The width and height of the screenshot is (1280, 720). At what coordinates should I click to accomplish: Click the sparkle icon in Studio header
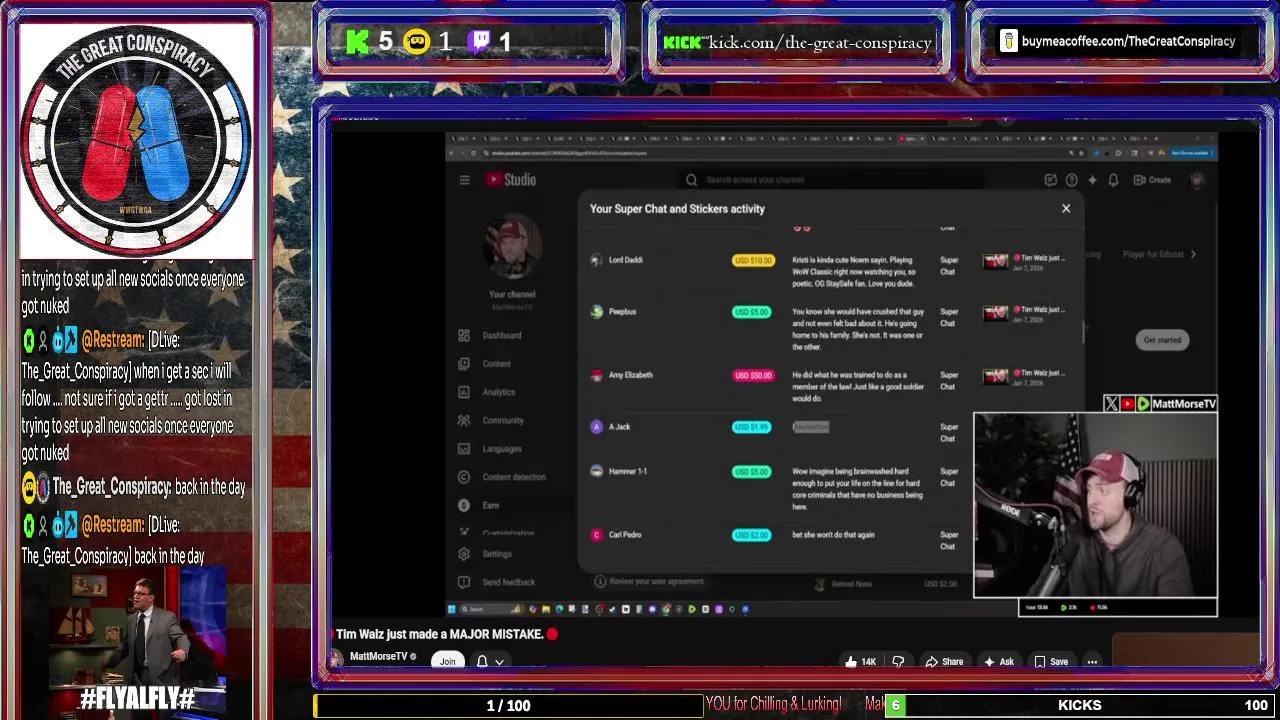tap(1092, 180)
